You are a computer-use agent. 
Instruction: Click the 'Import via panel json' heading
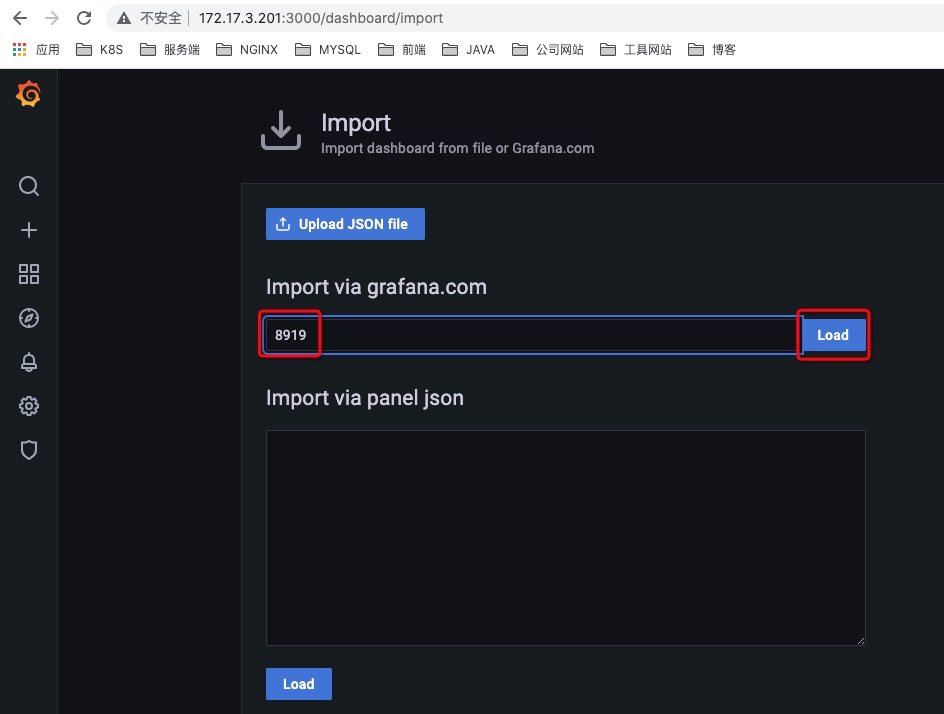365,398
